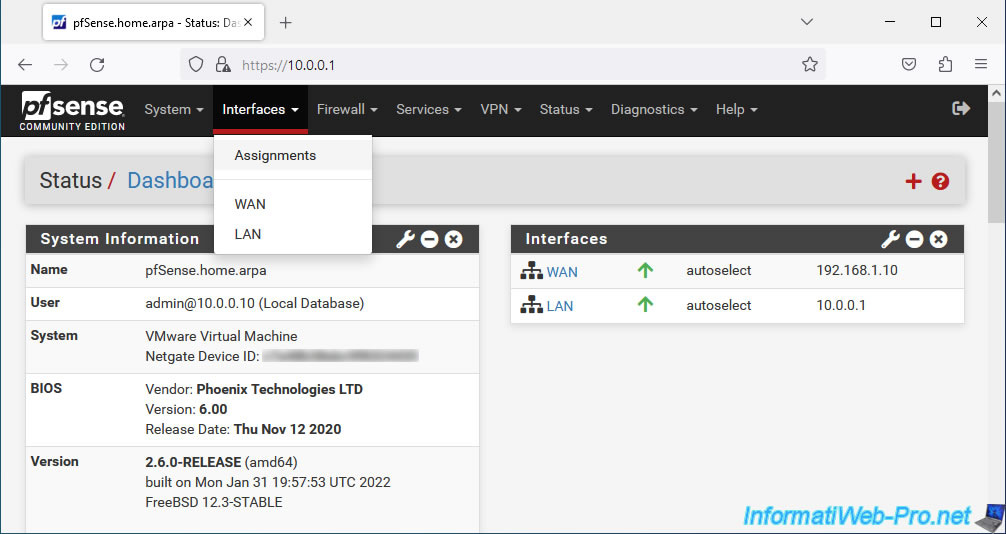Viewport: 1006px width, 534px height.
Task: Click the WAN green up-arrow status
Action: tap(645, 270)
